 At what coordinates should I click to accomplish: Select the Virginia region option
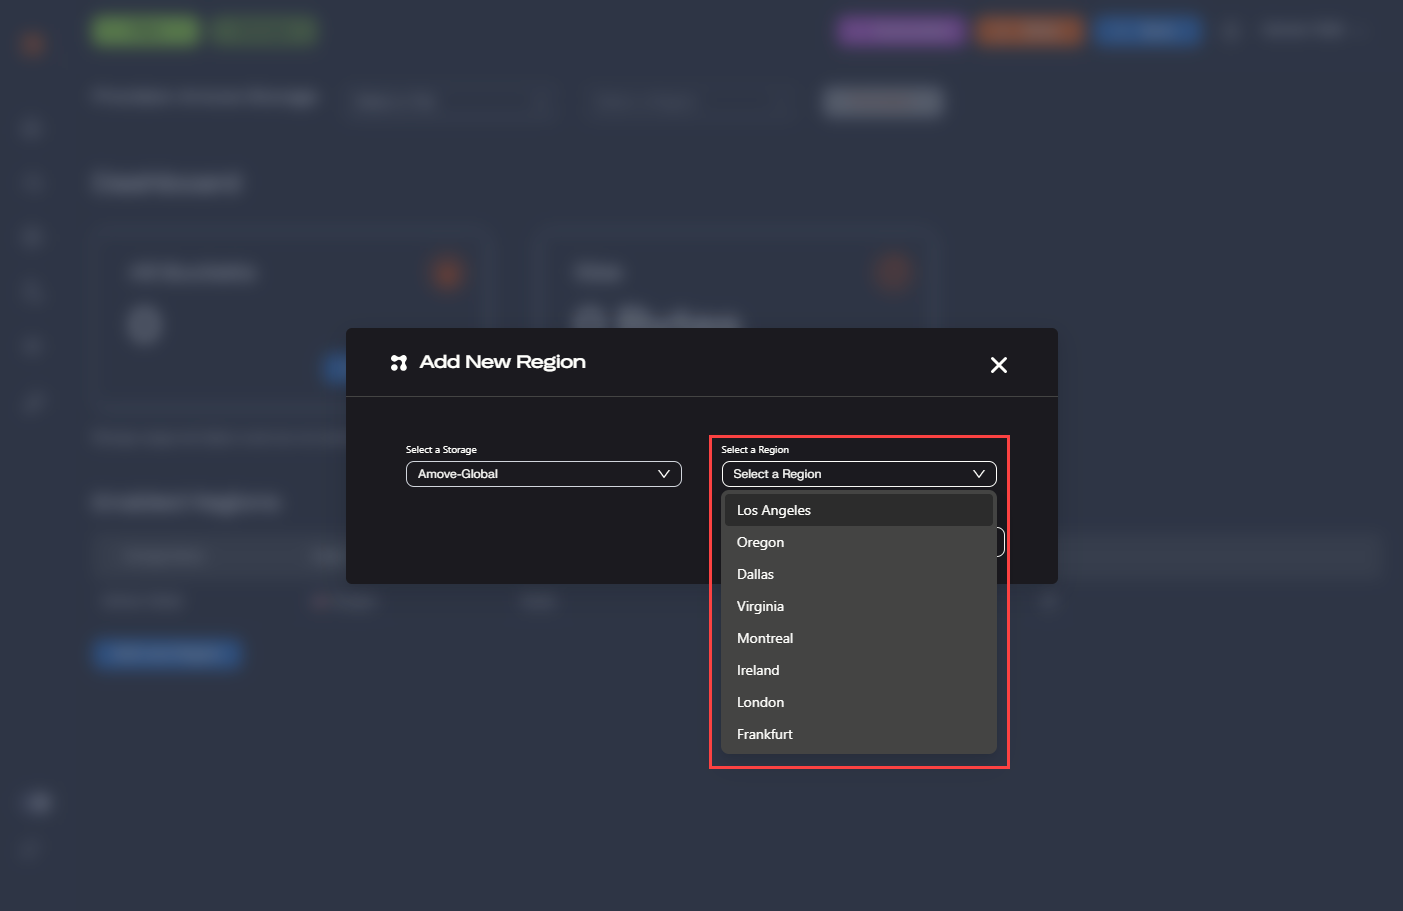click(760, 606)
